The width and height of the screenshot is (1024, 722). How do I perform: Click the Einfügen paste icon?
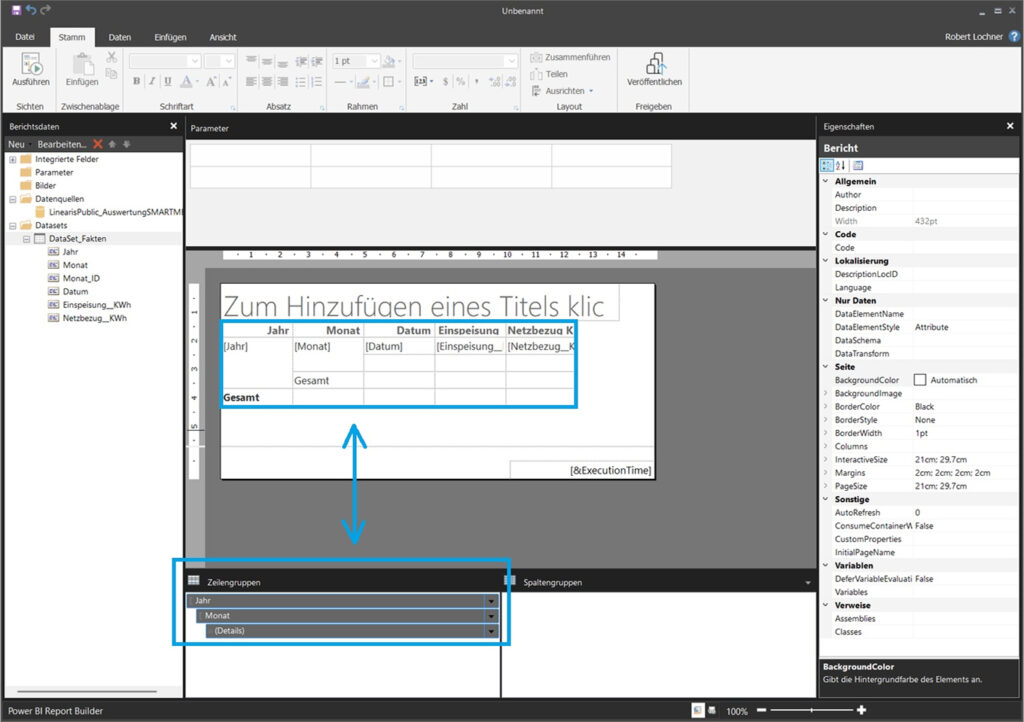click(82, 66)
